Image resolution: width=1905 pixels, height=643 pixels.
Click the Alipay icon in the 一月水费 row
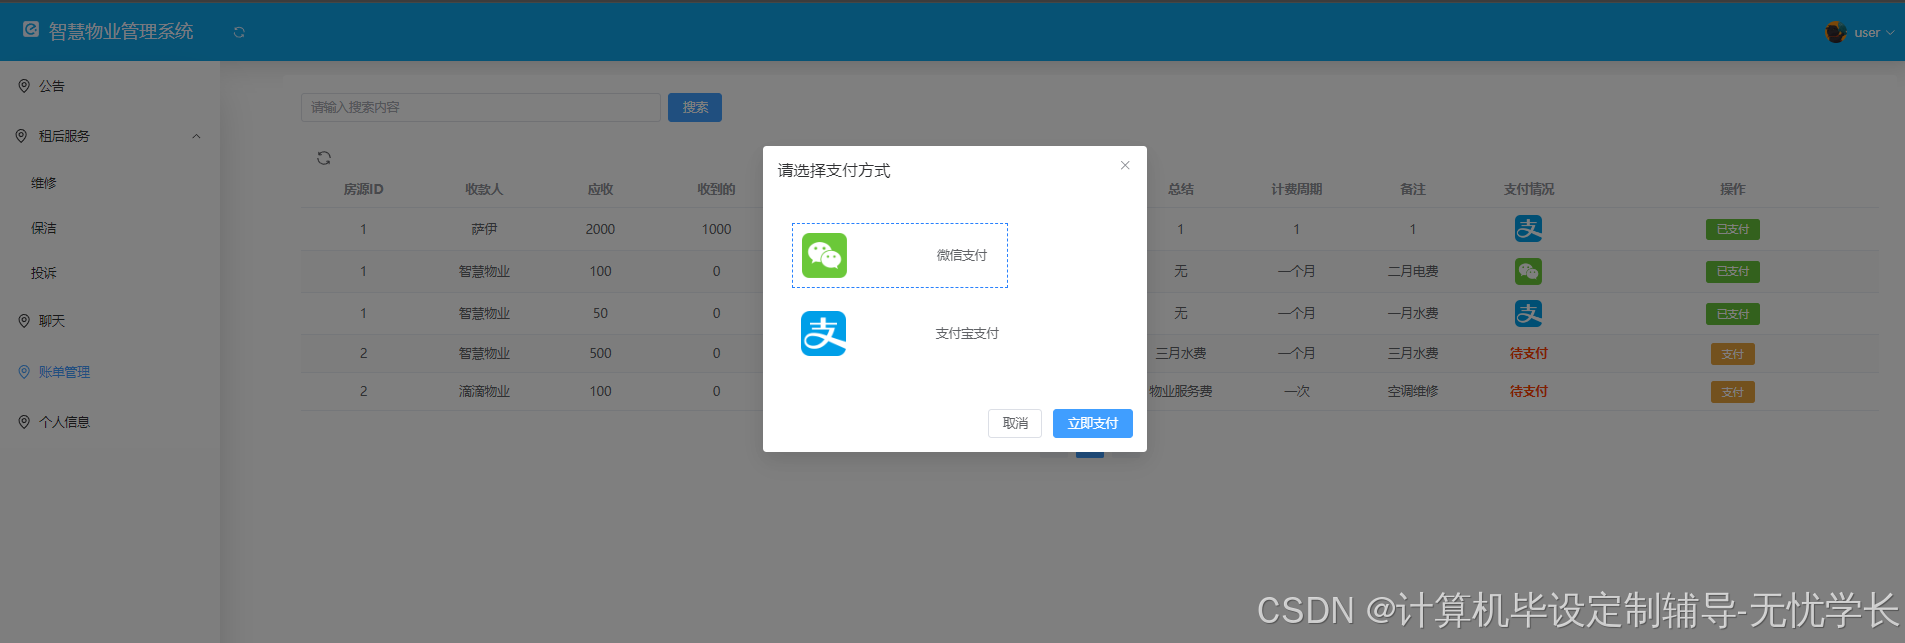click(1528, 313)
